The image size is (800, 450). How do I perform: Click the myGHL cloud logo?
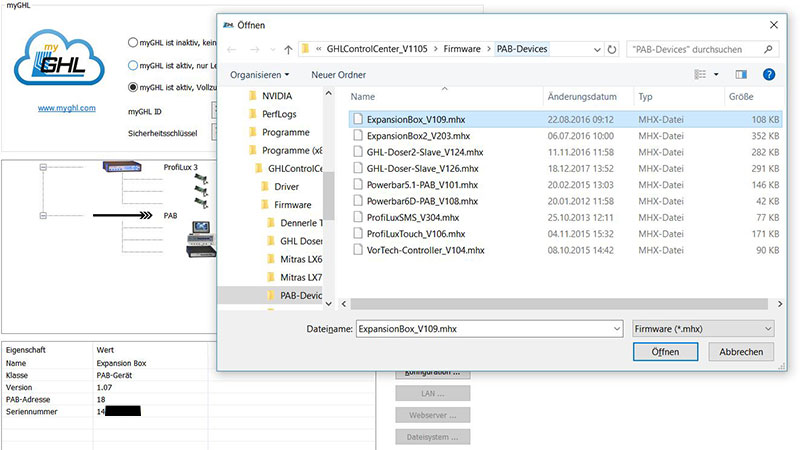[59, 59]
